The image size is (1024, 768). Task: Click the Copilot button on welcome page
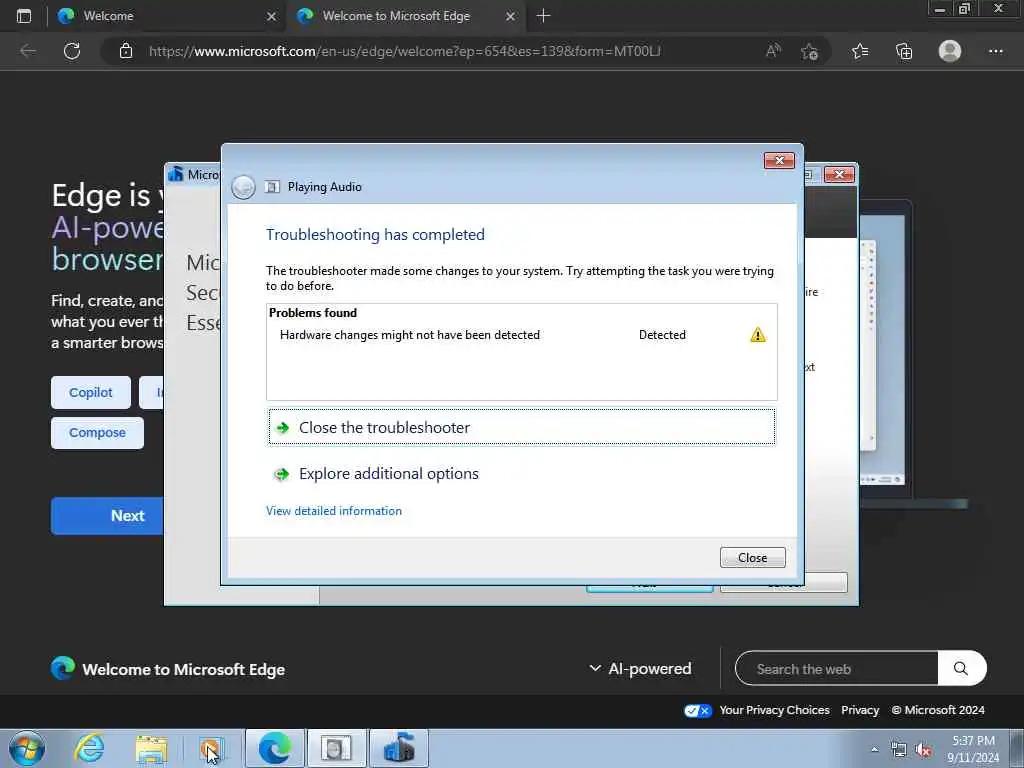click(91, 392)
